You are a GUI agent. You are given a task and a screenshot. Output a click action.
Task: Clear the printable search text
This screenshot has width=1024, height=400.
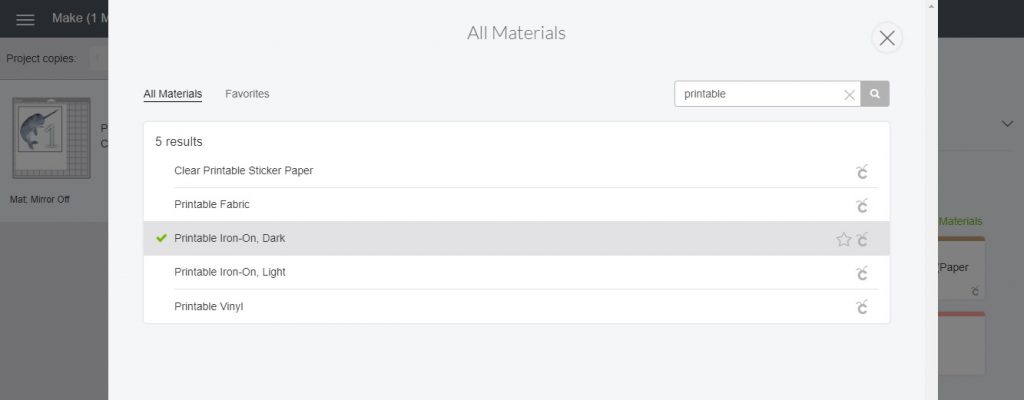pos(849,95)
